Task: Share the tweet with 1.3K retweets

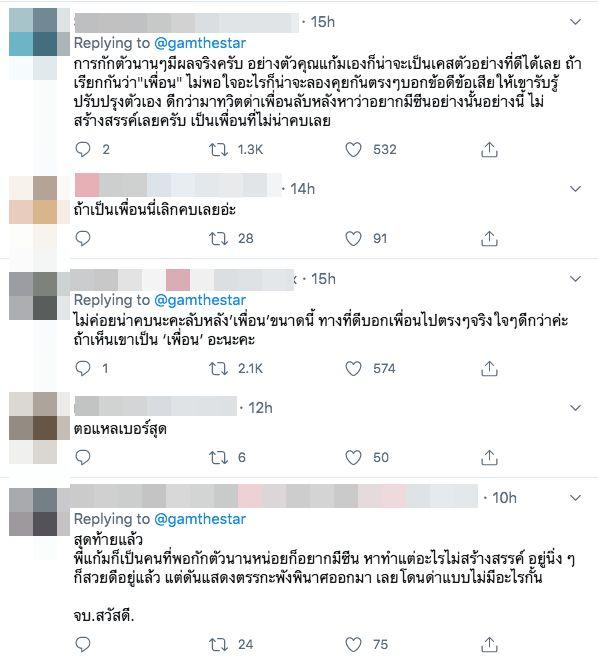Action: point(489,149)
